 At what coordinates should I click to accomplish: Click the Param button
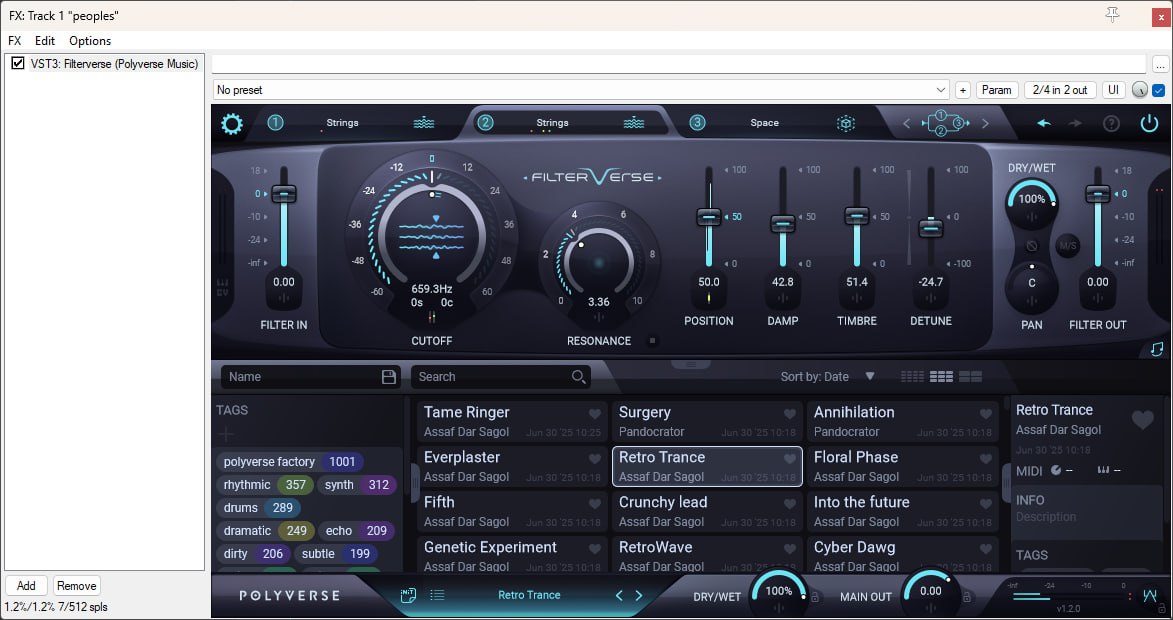(x=996, y=90)
